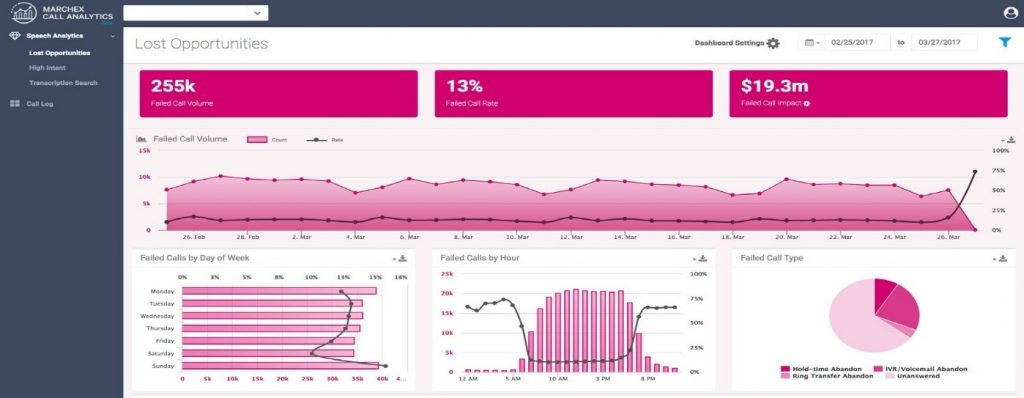Download the Failed Calls by Hour chart
Screen dimensions: 1024x398
pyautogui.click(x=703, y=258)
